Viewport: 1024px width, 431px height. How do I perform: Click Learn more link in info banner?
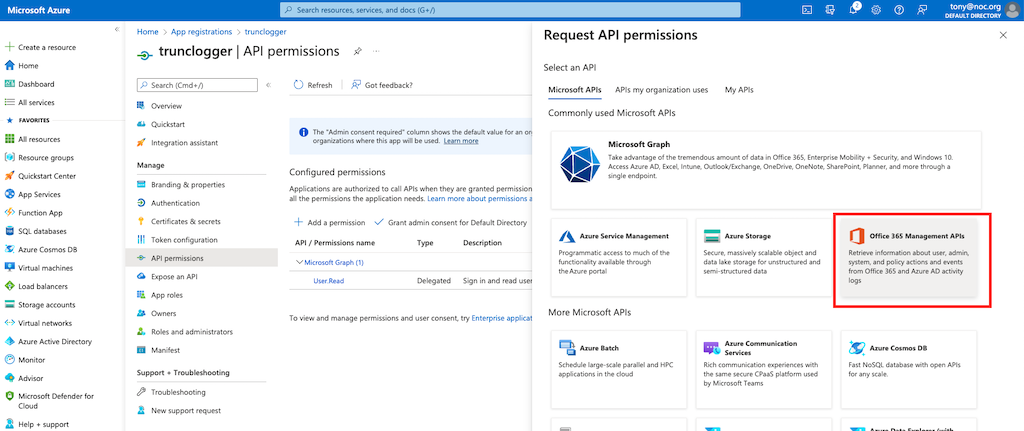461,141
